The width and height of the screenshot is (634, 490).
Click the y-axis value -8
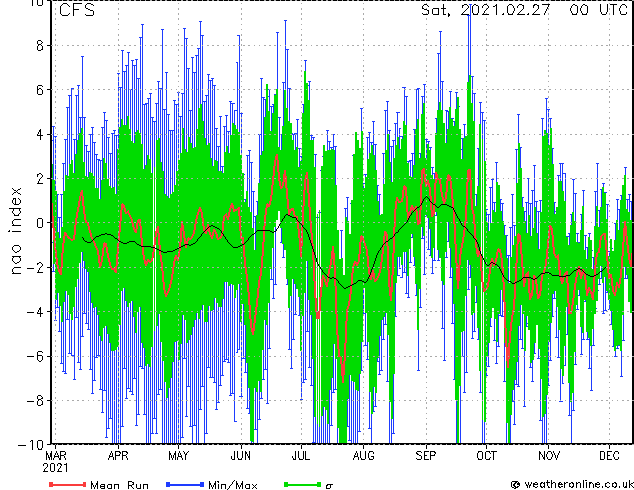pos(35,401)
